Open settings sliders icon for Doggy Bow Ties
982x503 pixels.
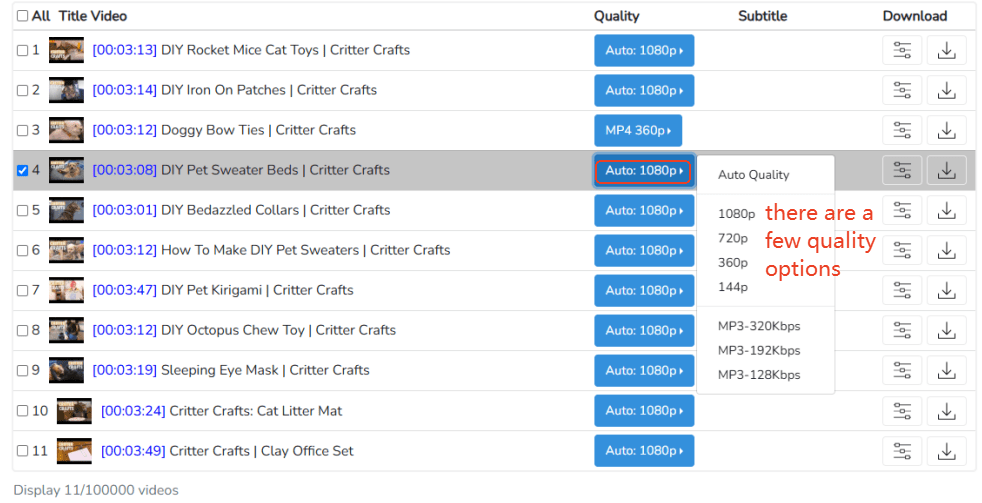tap(902, 130)
